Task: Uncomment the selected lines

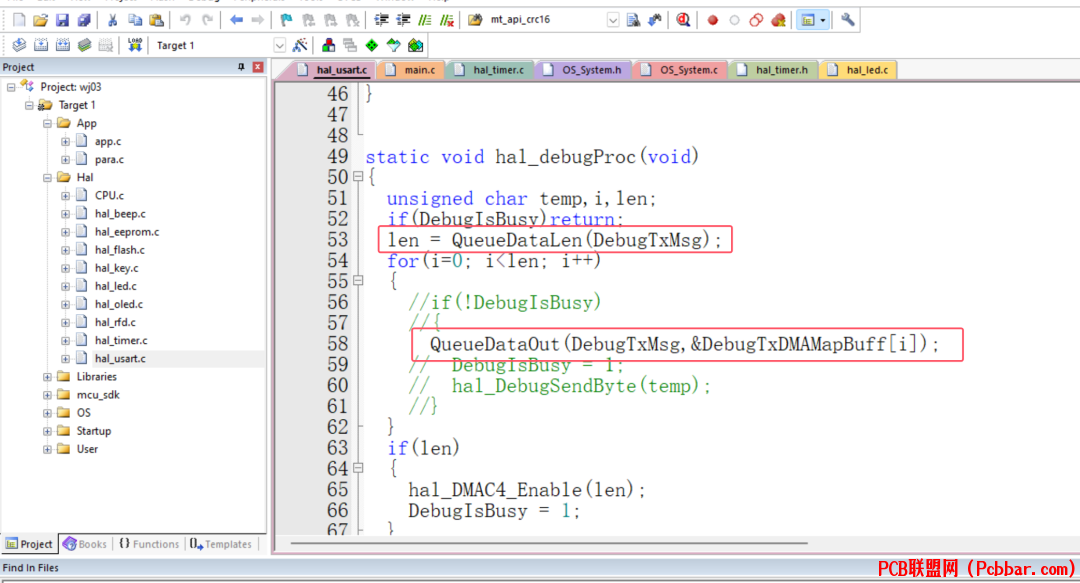Action: [x=447, y=20]
